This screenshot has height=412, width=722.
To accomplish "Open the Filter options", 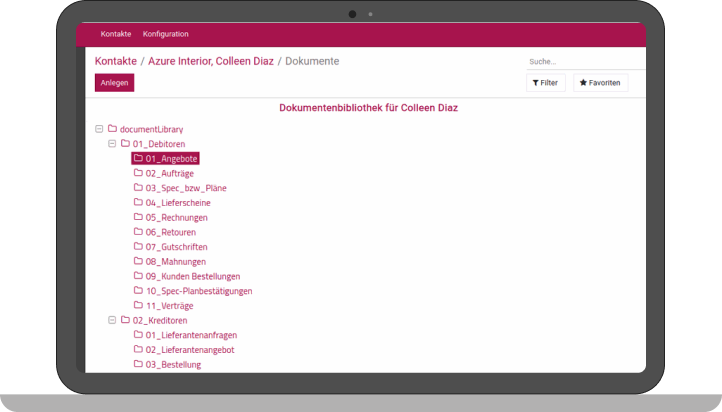I will tap(546, 83).
